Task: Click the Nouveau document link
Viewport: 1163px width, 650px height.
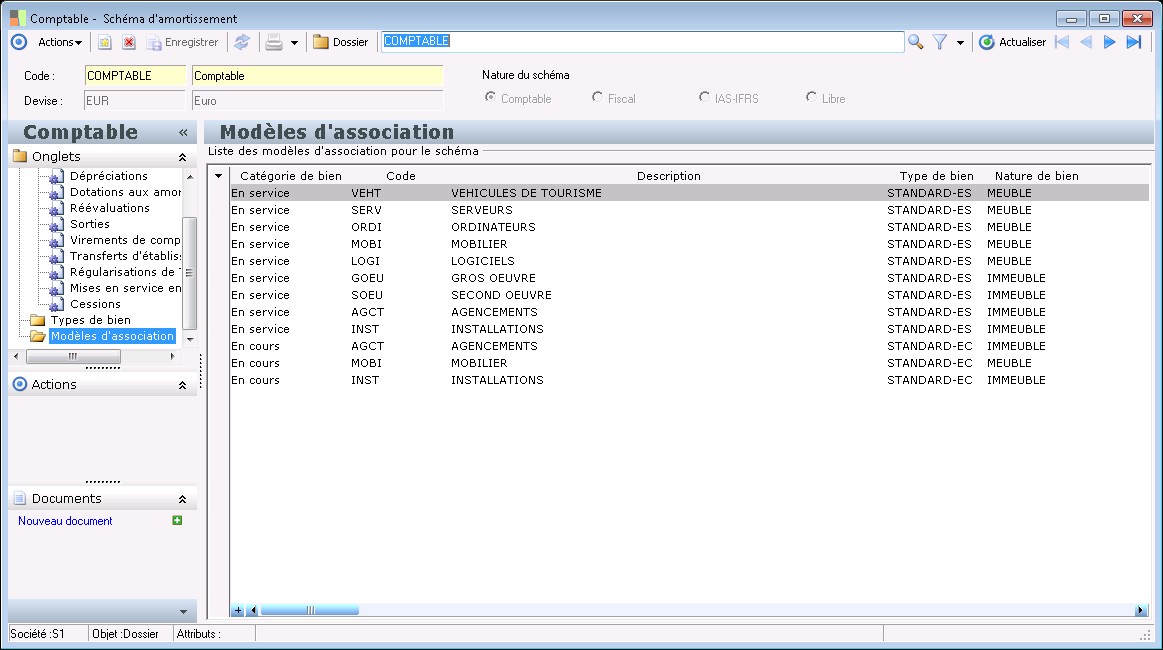Action: pyautogui.click(x=65, y=521)
